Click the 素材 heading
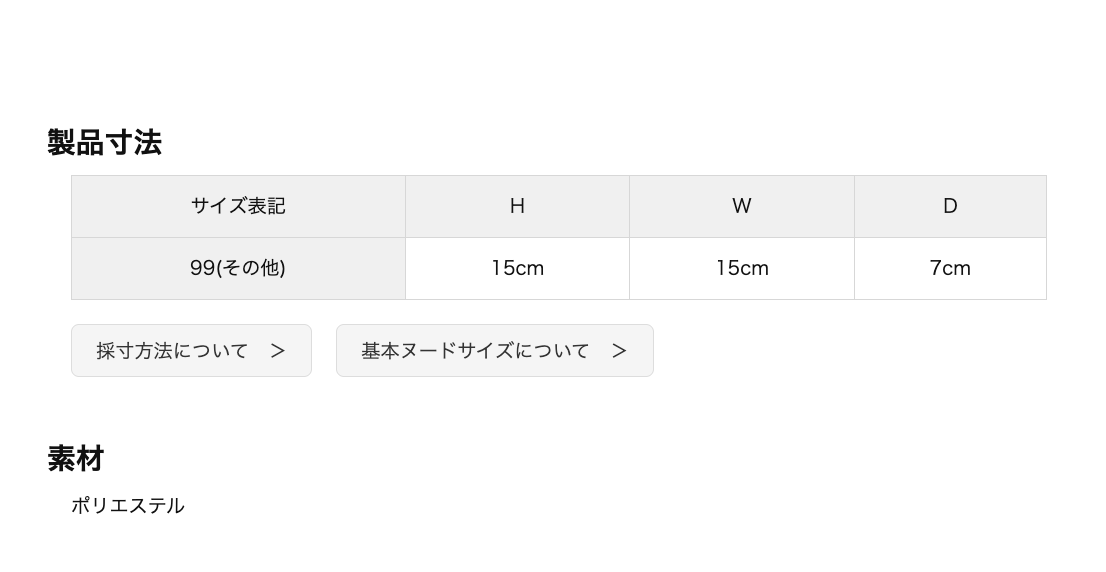 pos(76,458)
